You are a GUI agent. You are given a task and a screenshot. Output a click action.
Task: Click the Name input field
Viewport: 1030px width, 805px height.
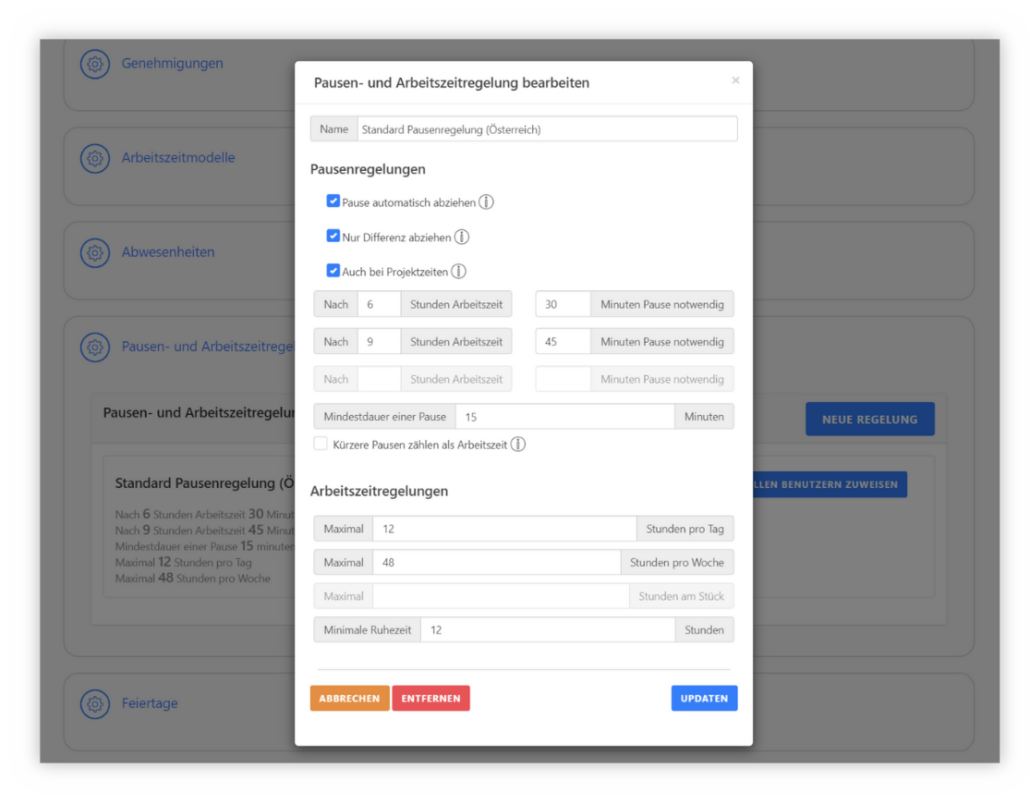point(545,129)
